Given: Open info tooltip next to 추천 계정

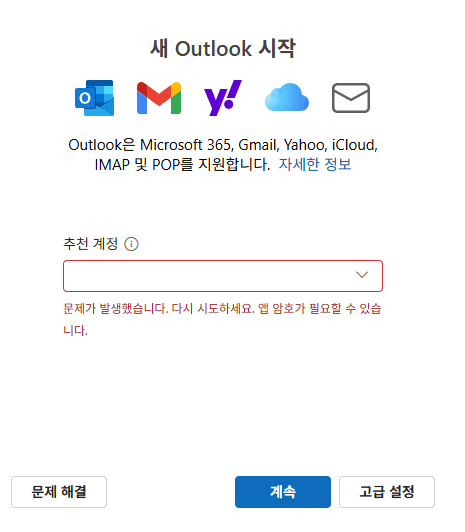Looking at the screenshot, I should pos(131,244).
